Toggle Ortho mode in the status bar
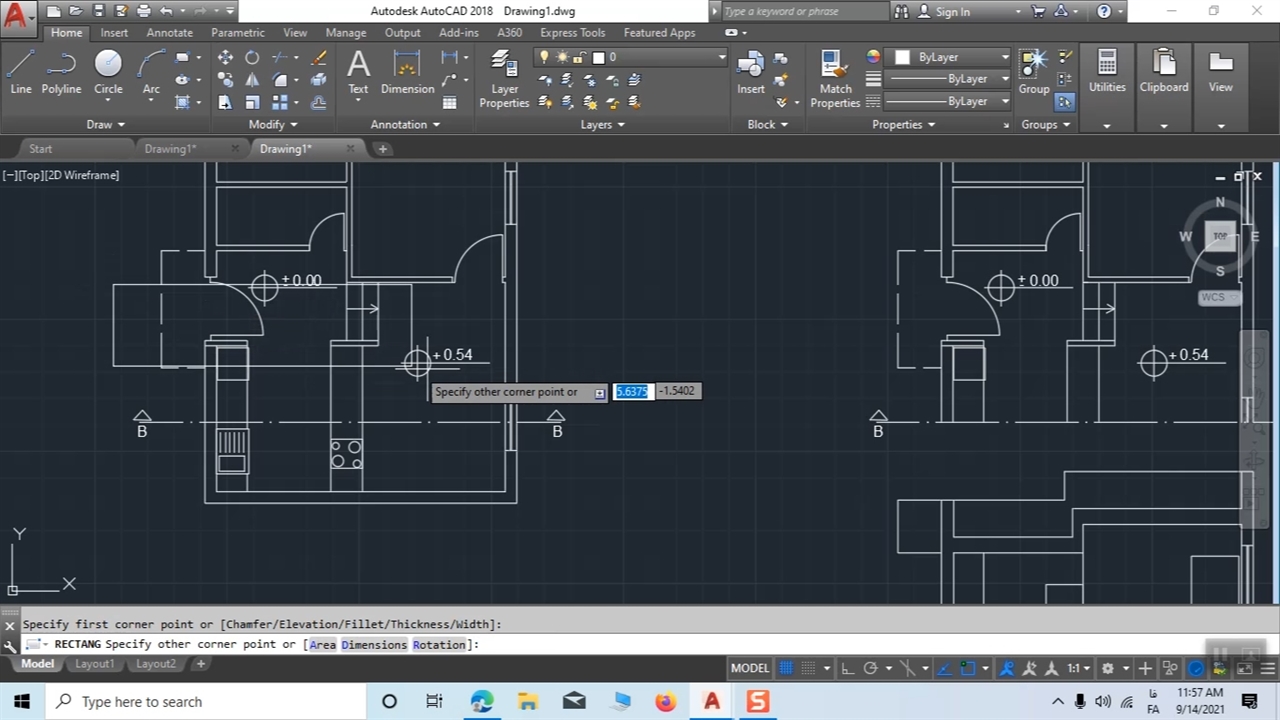Image resolution: width=1280 pixels, height=720 pixels. (847, 668)
